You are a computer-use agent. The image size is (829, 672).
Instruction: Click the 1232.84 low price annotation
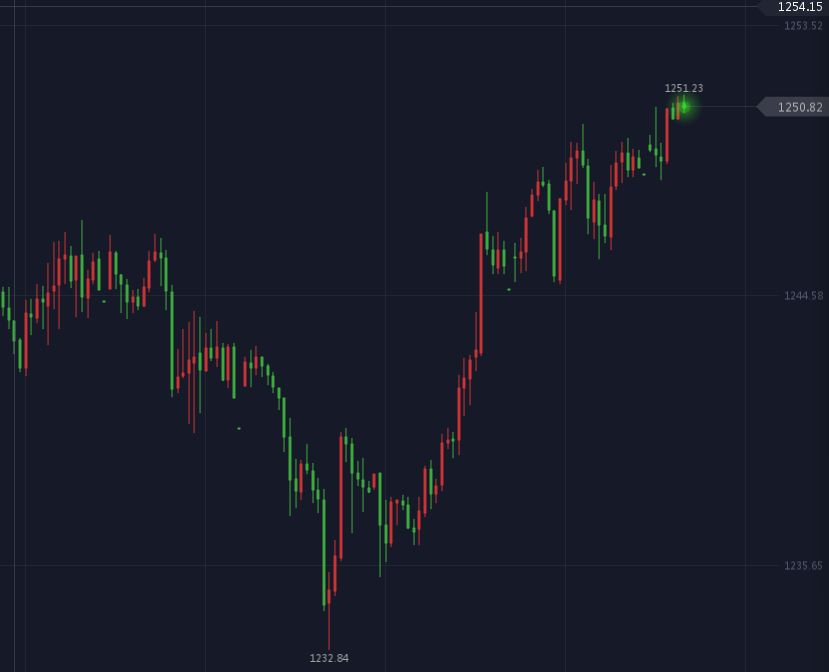tap(329, 658)
